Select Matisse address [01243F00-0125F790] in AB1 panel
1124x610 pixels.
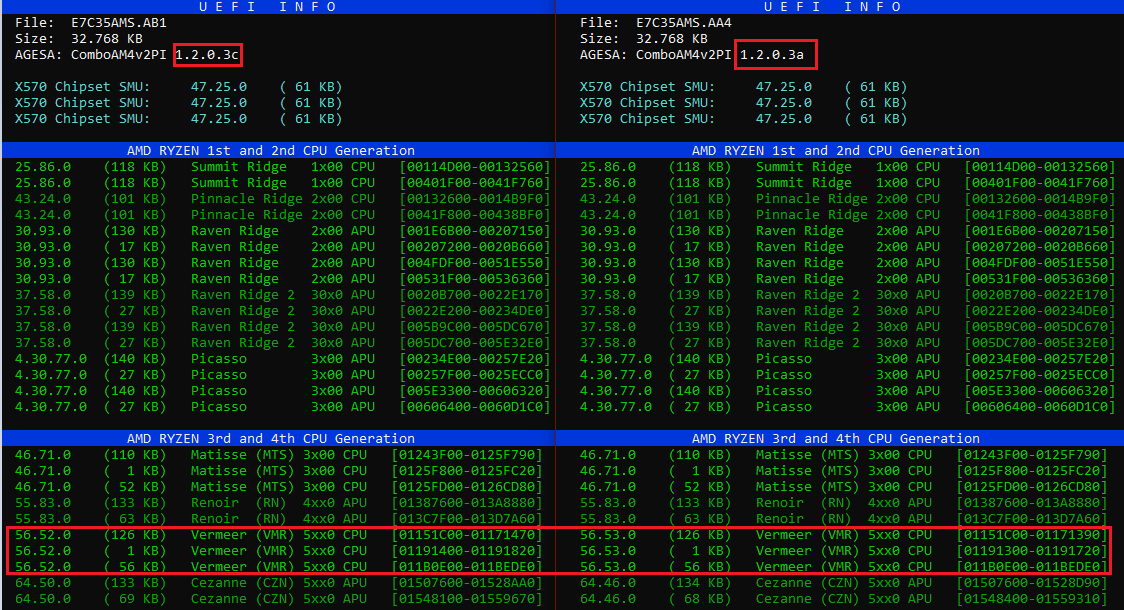(x=467, y=454)
